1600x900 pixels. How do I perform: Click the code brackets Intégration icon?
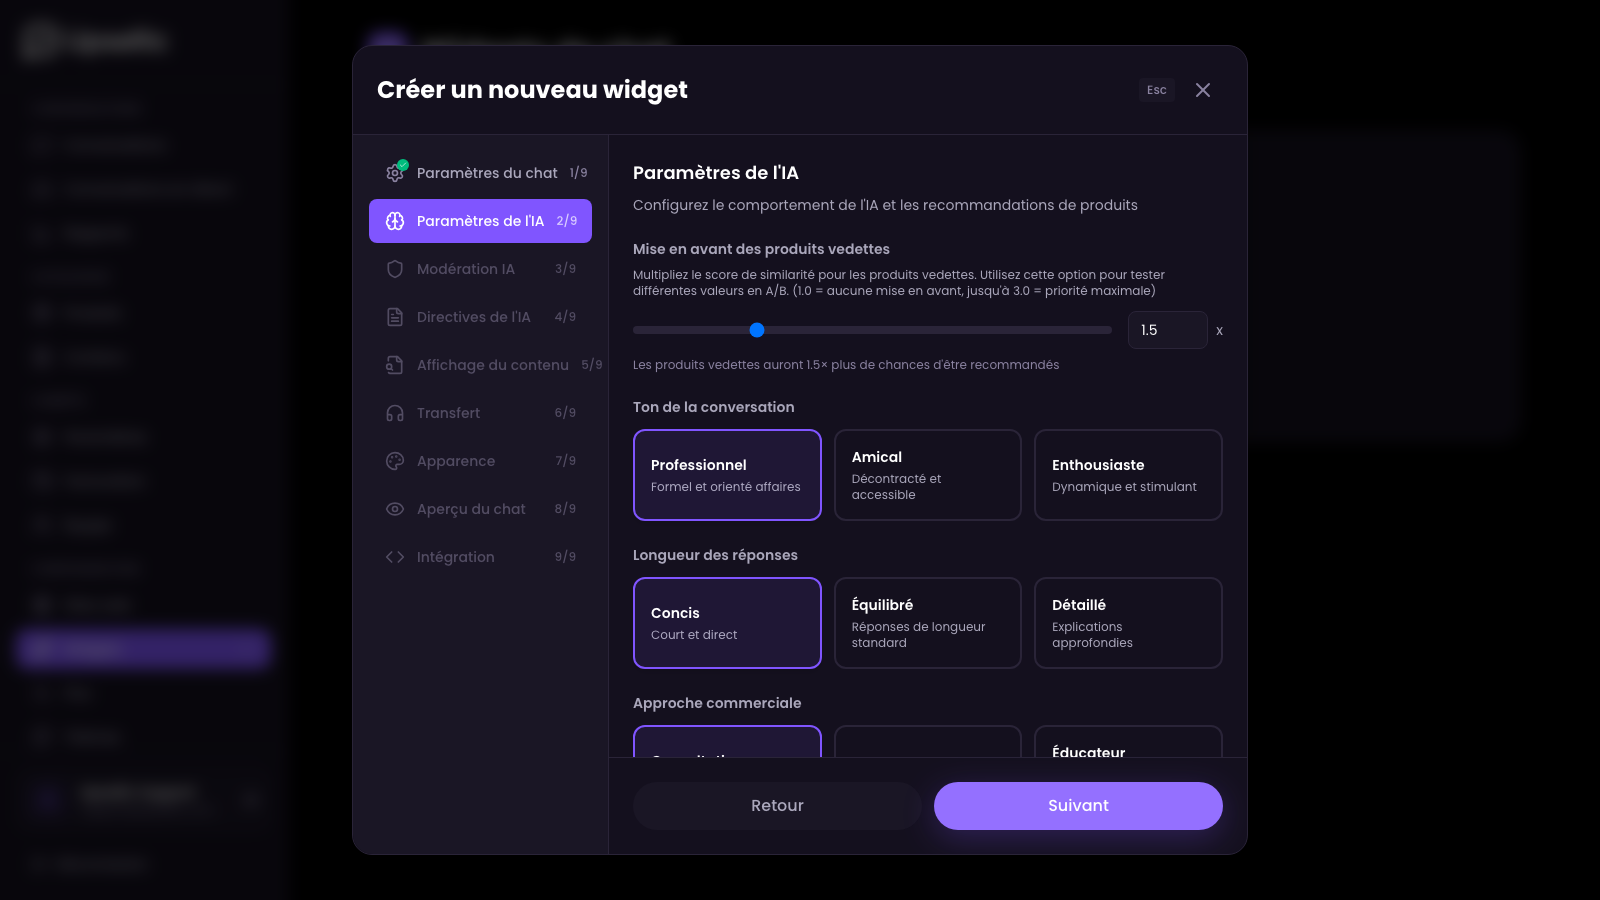[395, 557]
